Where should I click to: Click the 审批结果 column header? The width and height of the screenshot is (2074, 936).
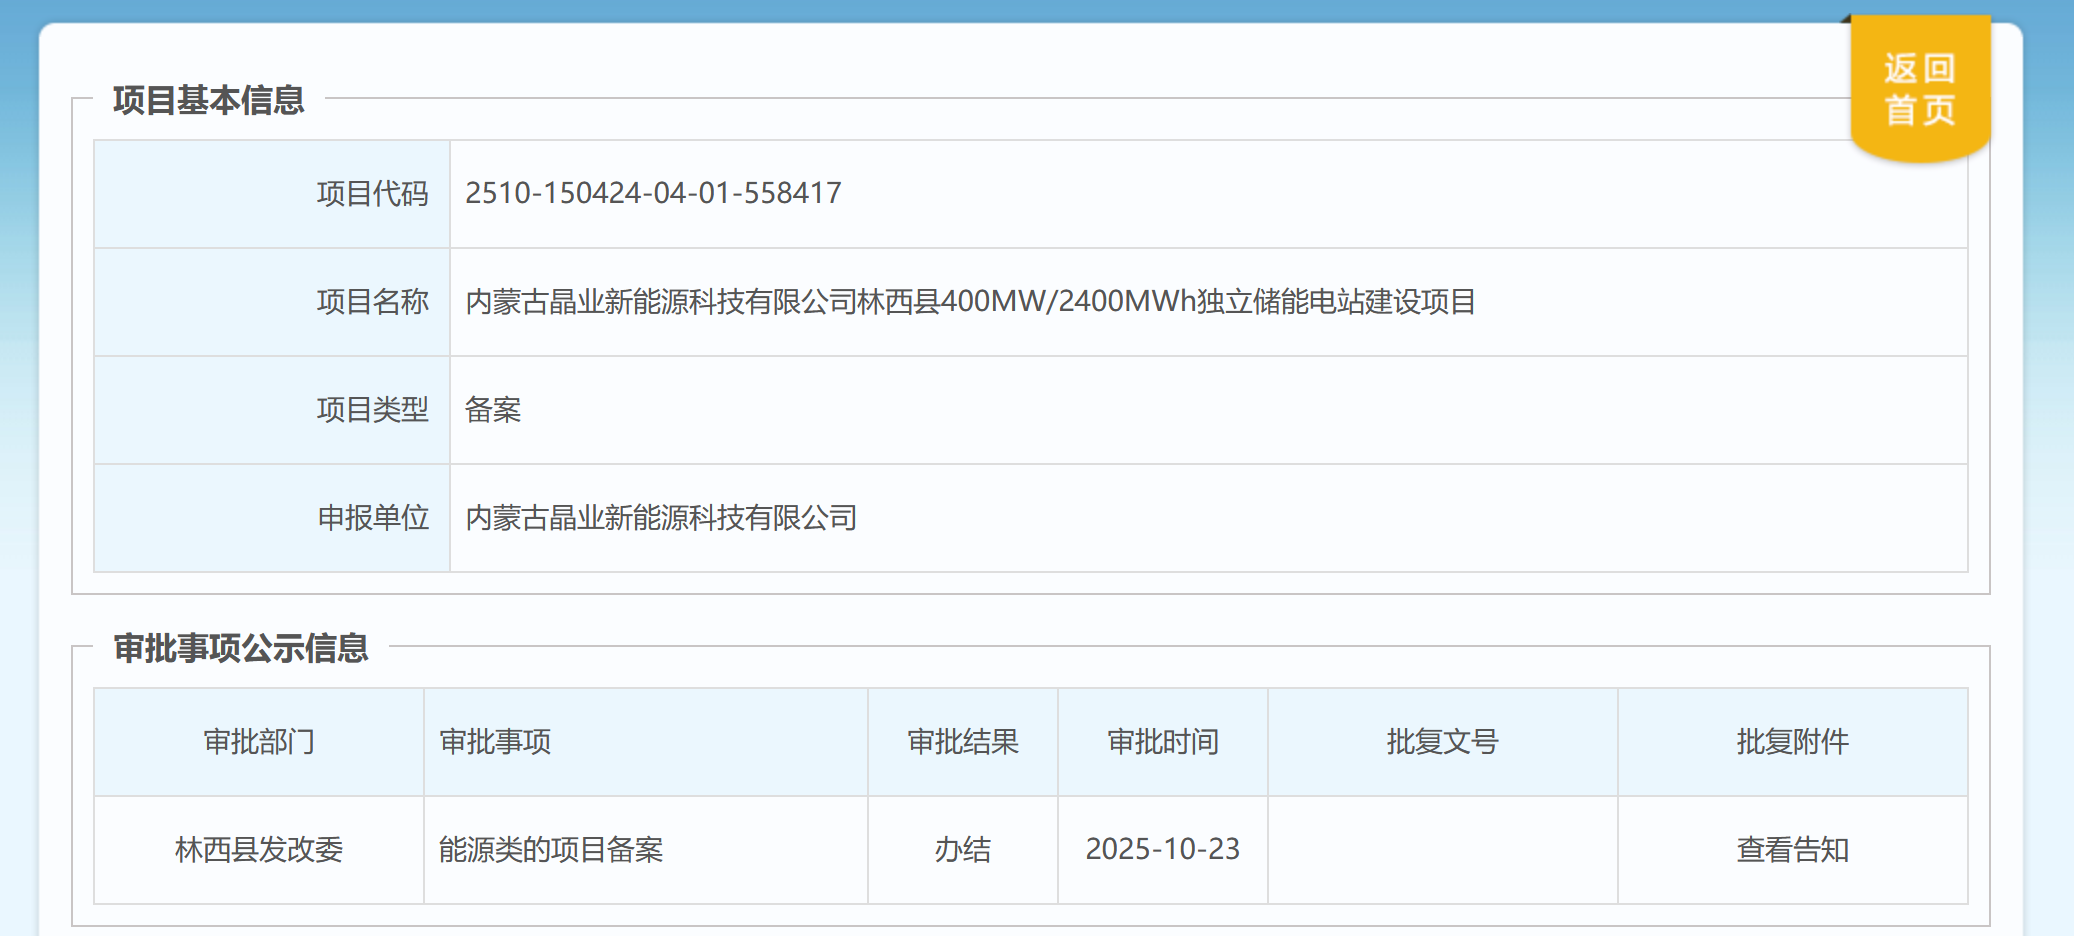[962, 742]
